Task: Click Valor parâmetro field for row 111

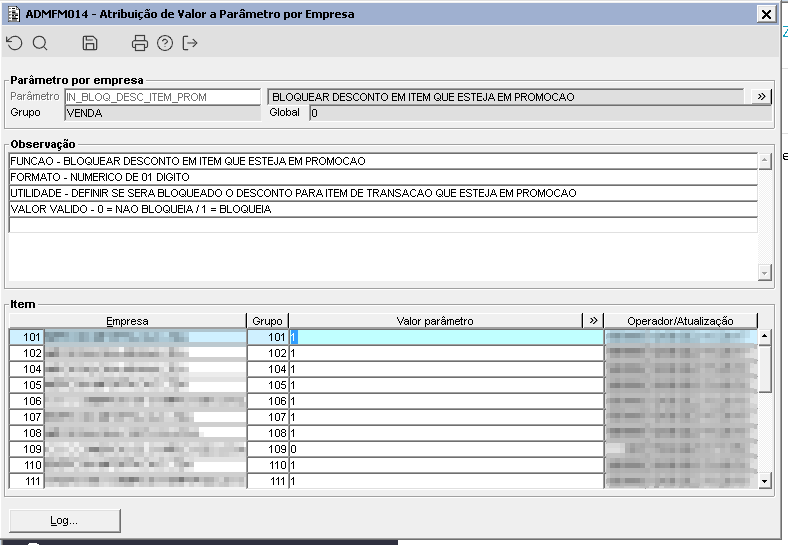Action: 446,481
